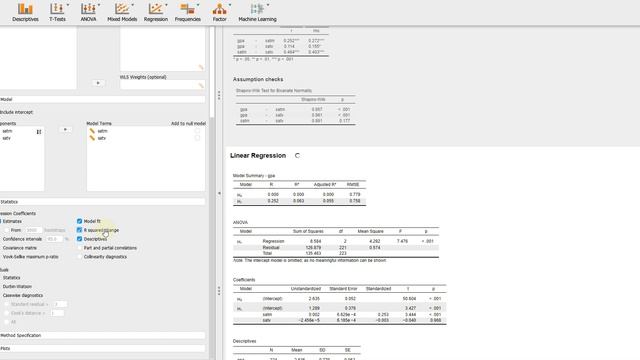Tick the From bootstraps checkbox

(7, 230)
